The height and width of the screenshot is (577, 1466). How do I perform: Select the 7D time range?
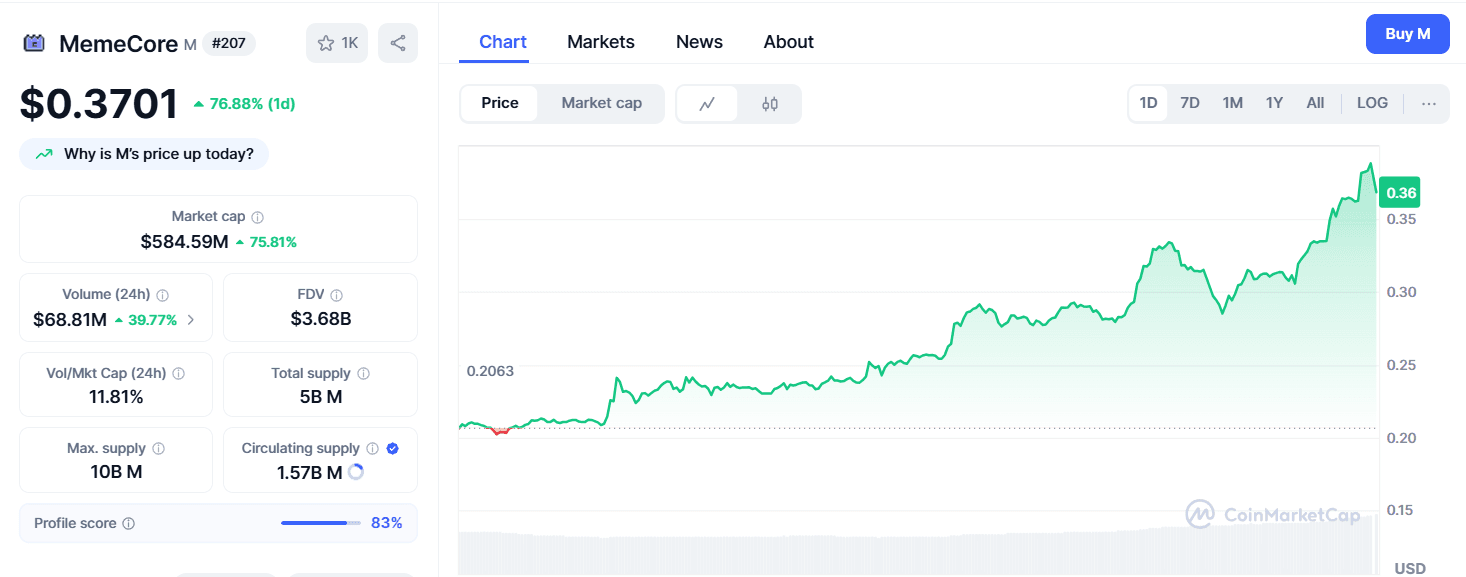(x=1189, y=103)
